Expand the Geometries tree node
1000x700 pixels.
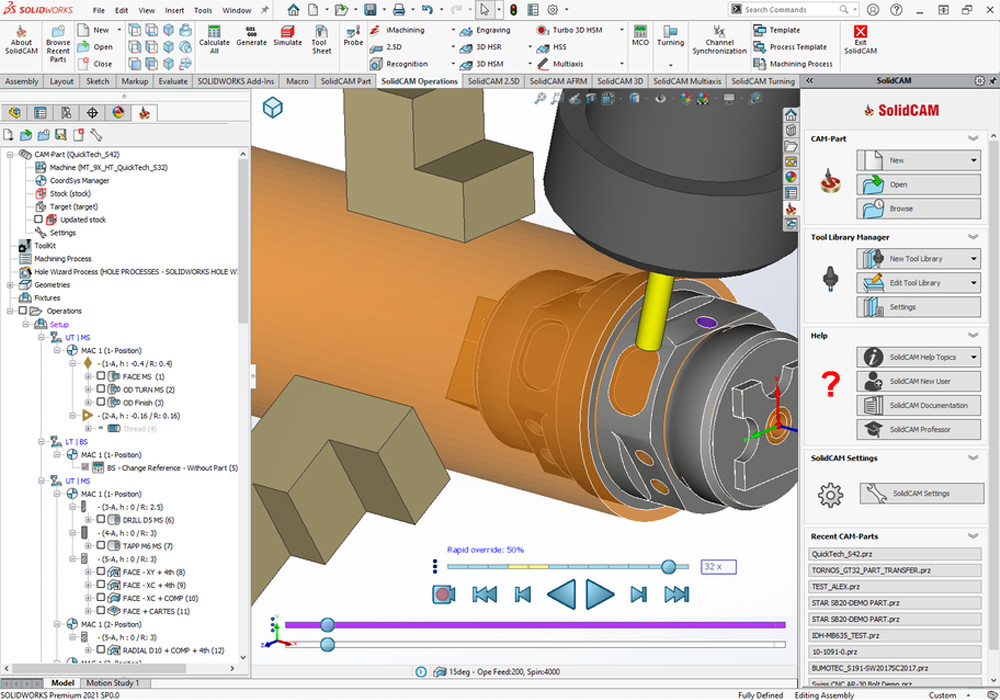tap(10, 284)
